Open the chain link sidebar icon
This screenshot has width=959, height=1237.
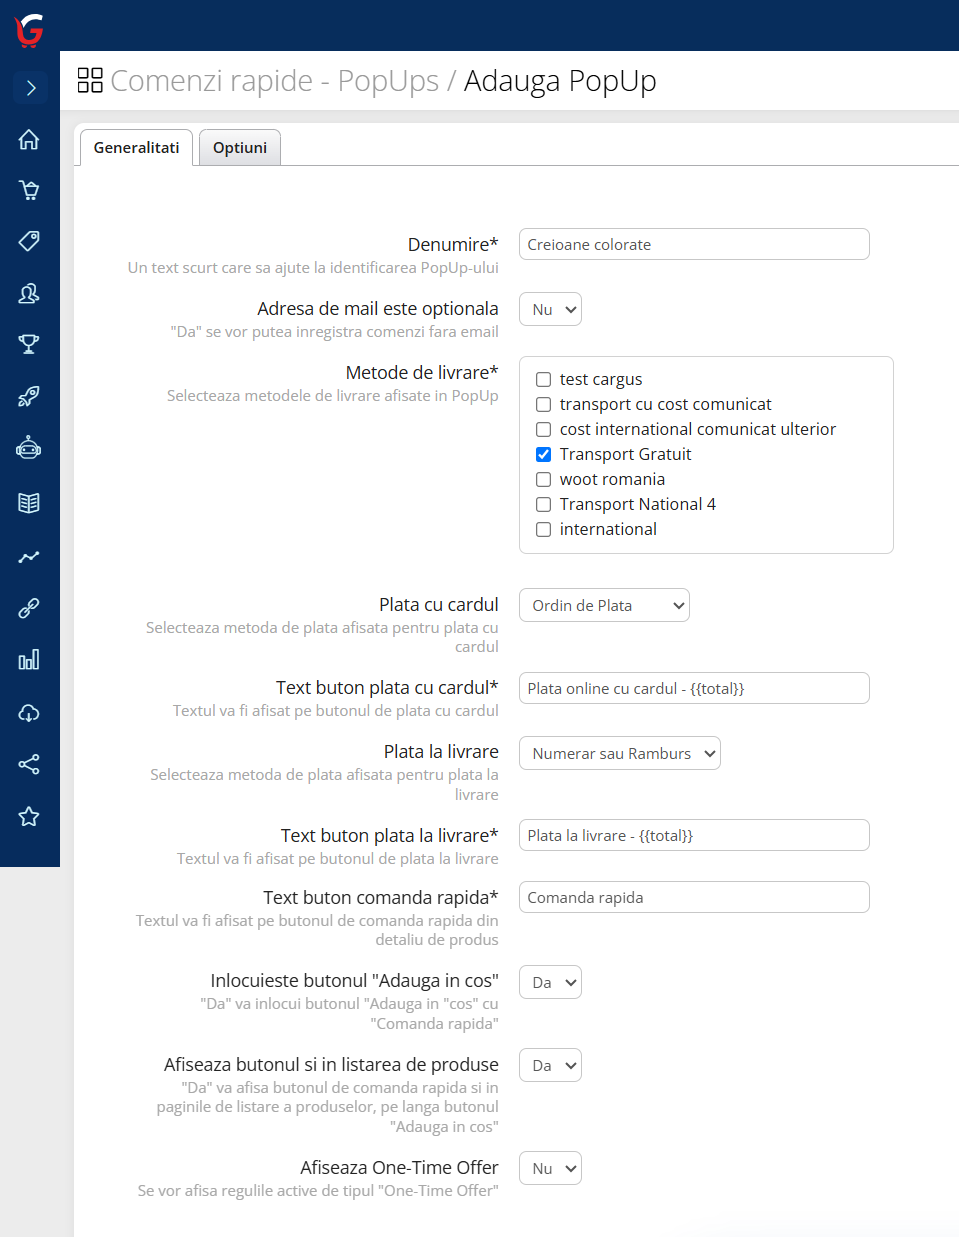click(29, 608)
